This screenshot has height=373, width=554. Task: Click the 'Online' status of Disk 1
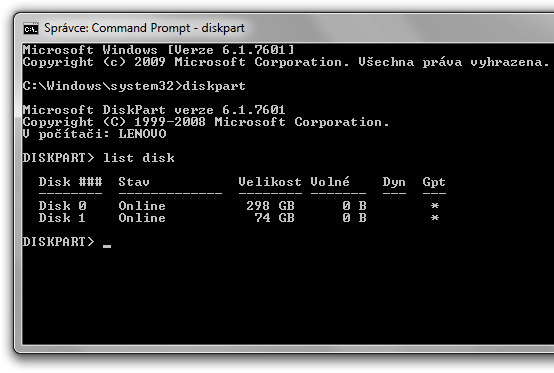pyautogui.click(x=142, y=218)
